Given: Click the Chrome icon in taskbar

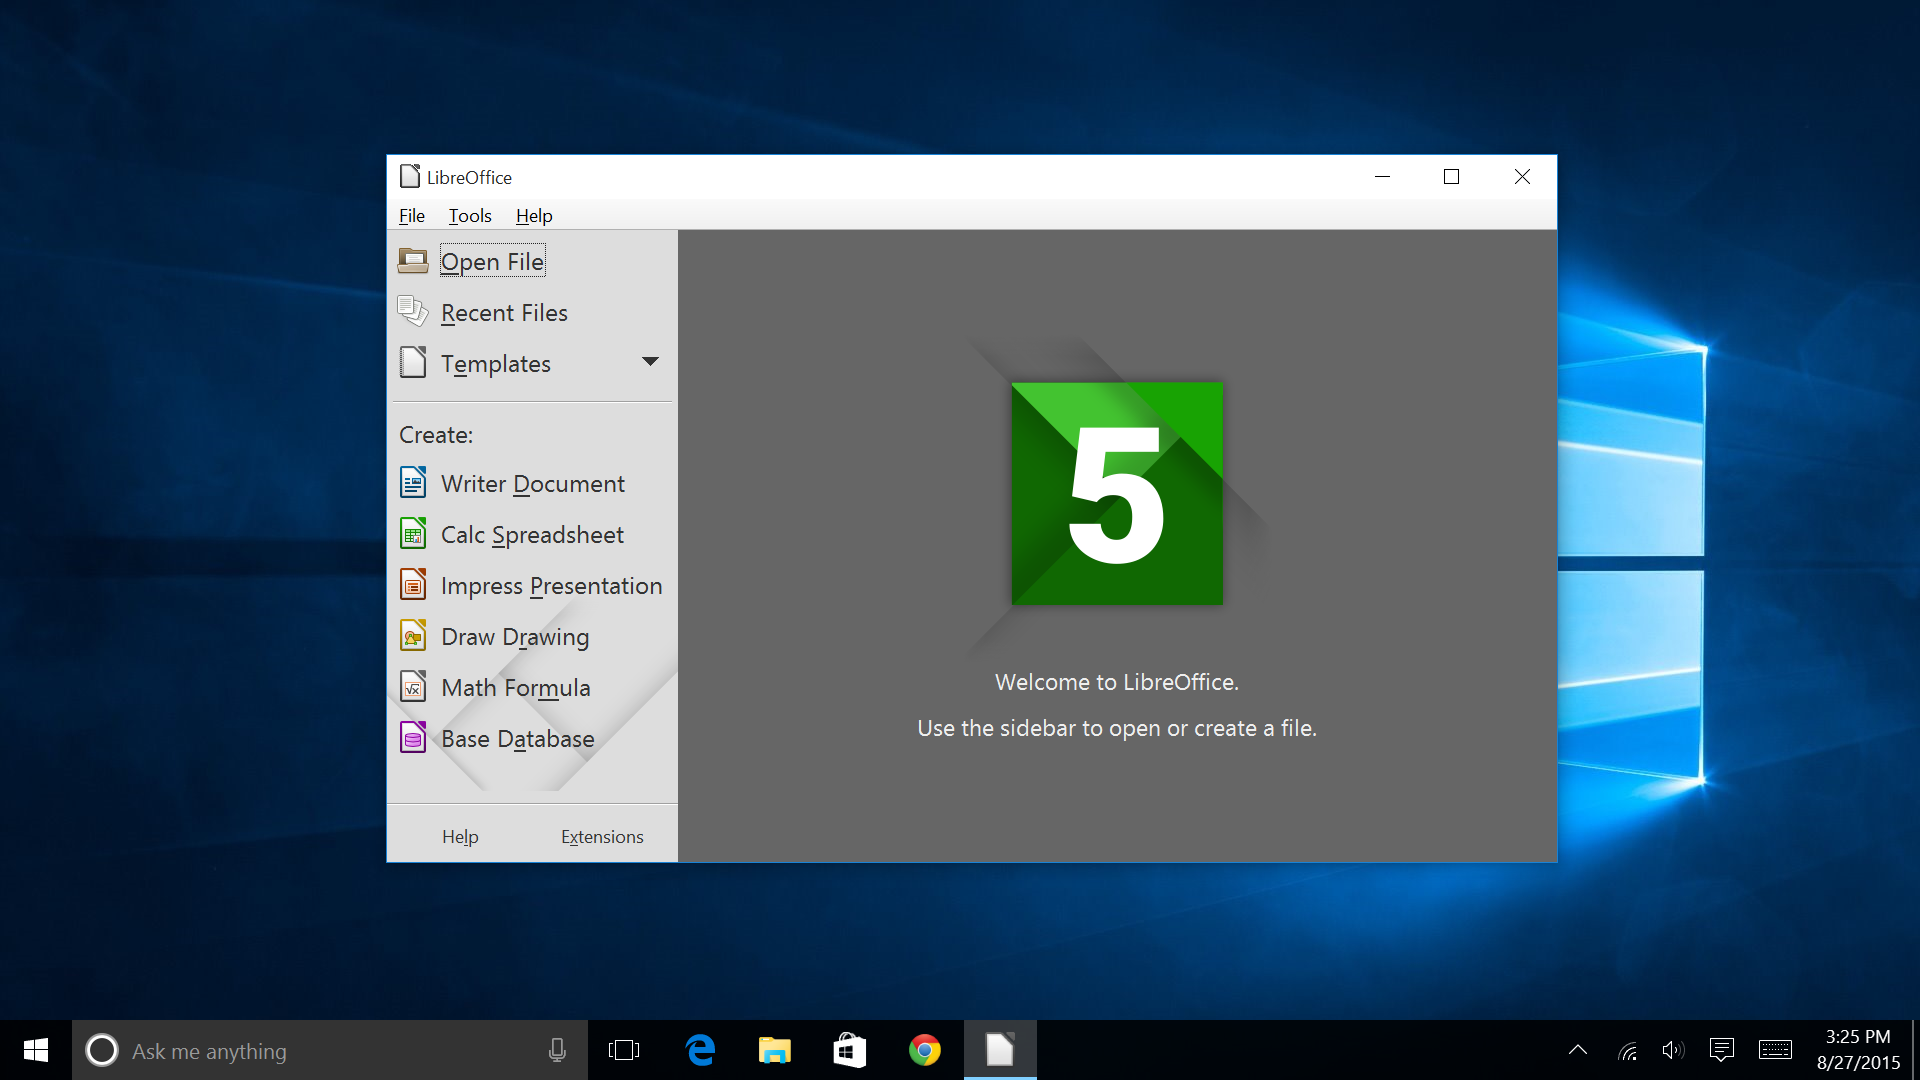Looking at the screenshot, I should (923, 1051).
